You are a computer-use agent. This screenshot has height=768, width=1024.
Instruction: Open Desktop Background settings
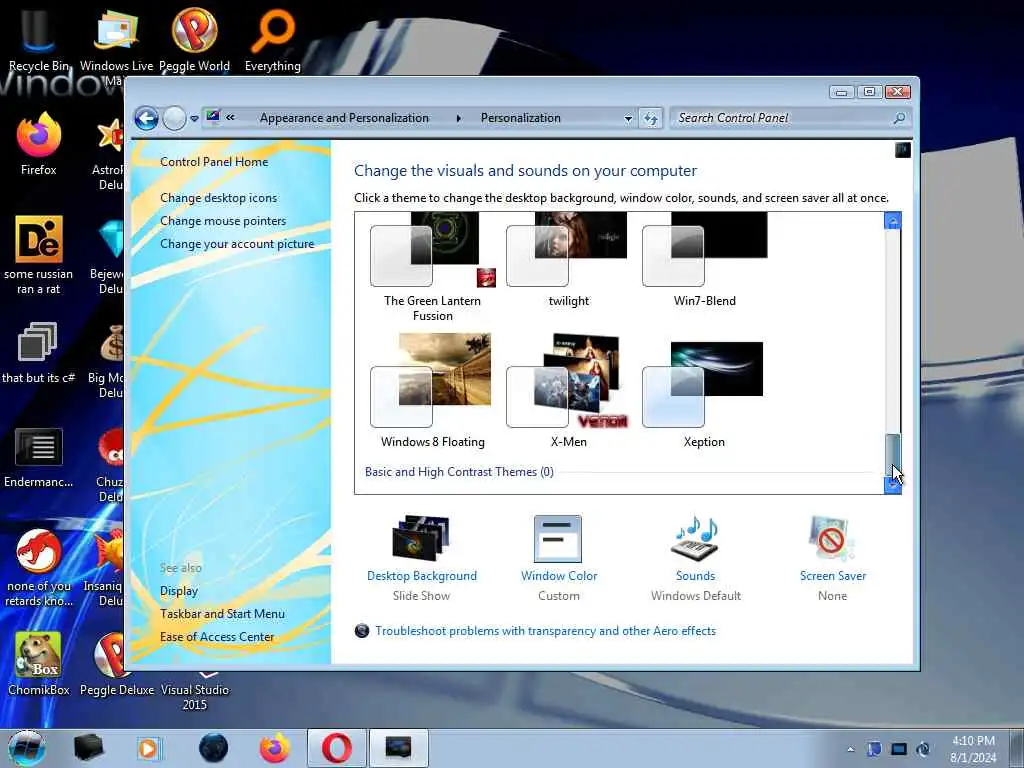click(422, 558)
